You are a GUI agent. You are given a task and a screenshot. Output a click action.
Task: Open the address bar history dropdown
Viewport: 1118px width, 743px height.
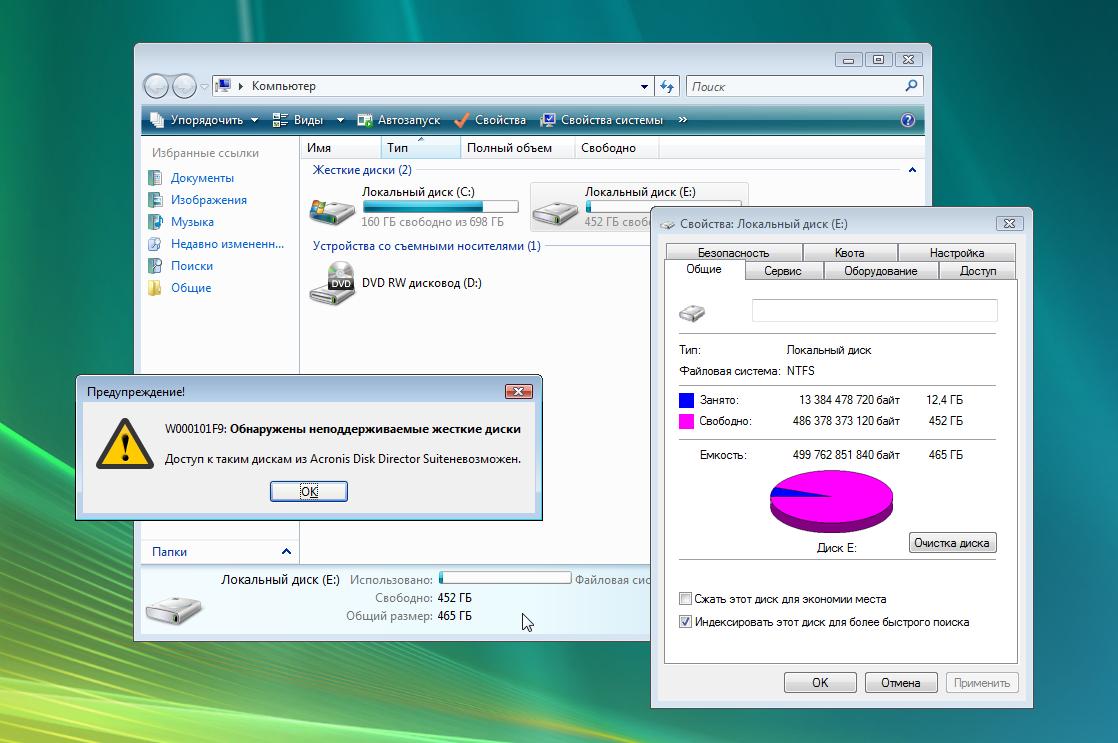pos(645,86)
